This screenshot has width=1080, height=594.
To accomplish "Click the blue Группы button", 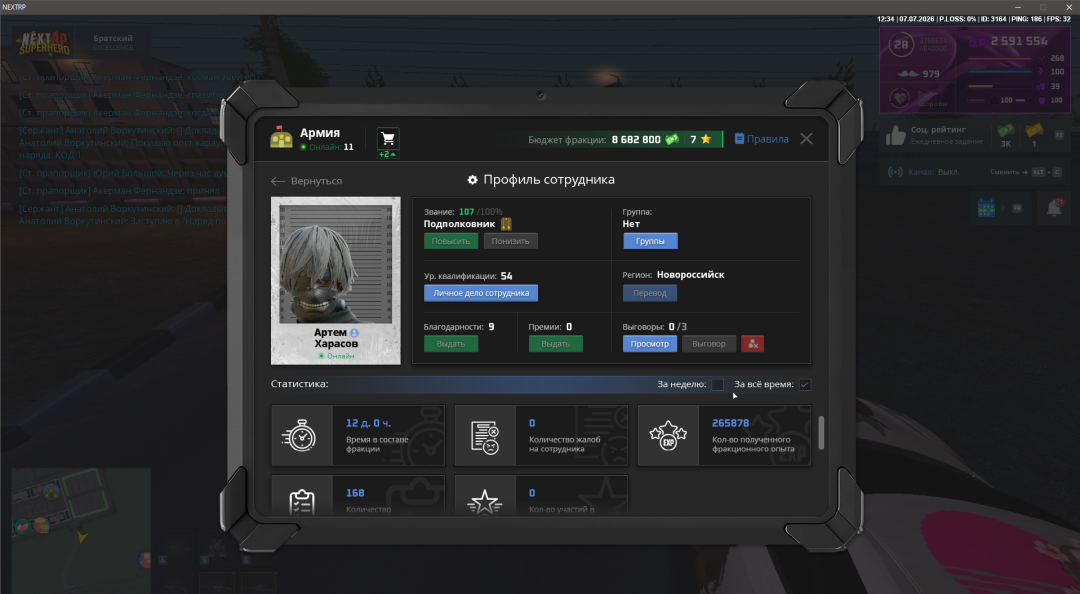I will 650,241.
